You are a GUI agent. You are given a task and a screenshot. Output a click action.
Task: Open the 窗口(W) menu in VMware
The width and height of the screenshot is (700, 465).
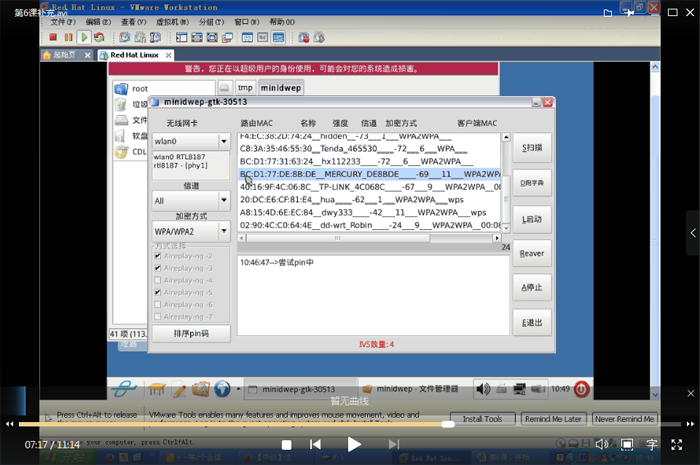tap(246, 21)
